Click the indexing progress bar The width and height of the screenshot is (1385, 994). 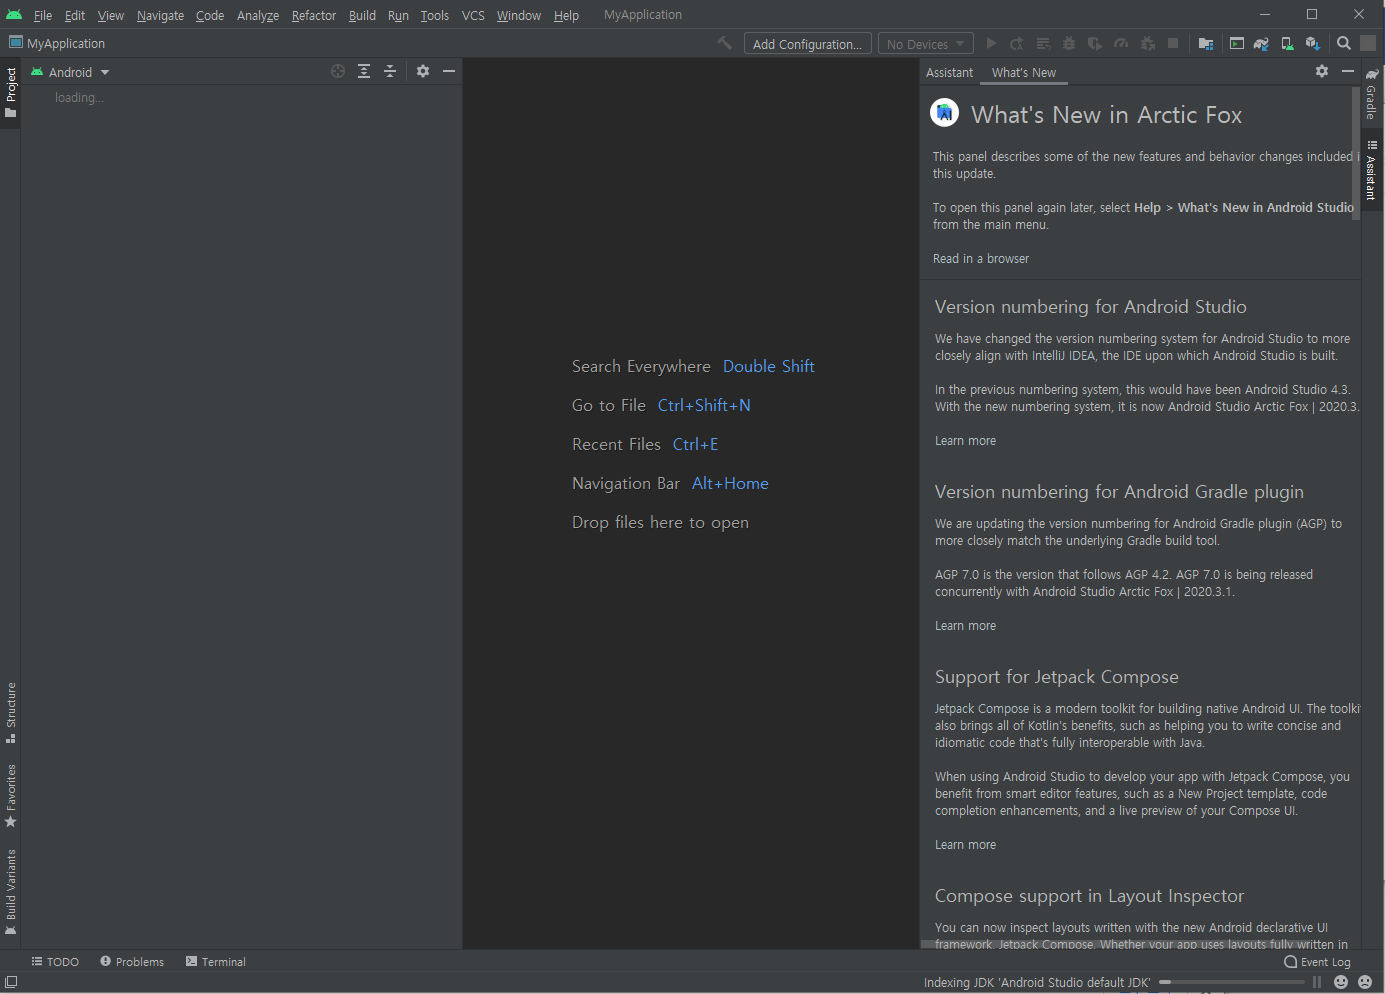pyautogui.click(x=1232, y=982)
